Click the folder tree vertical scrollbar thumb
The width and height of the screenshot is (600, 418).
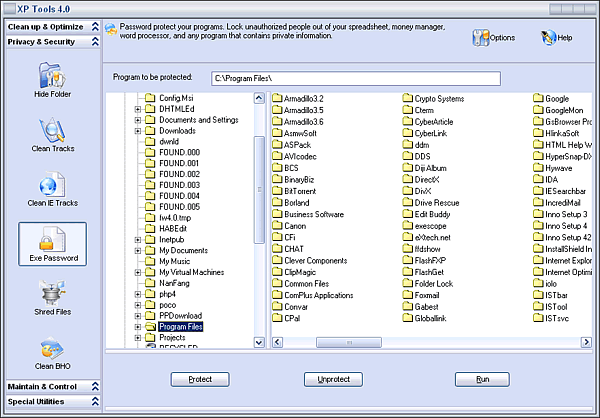259,189
